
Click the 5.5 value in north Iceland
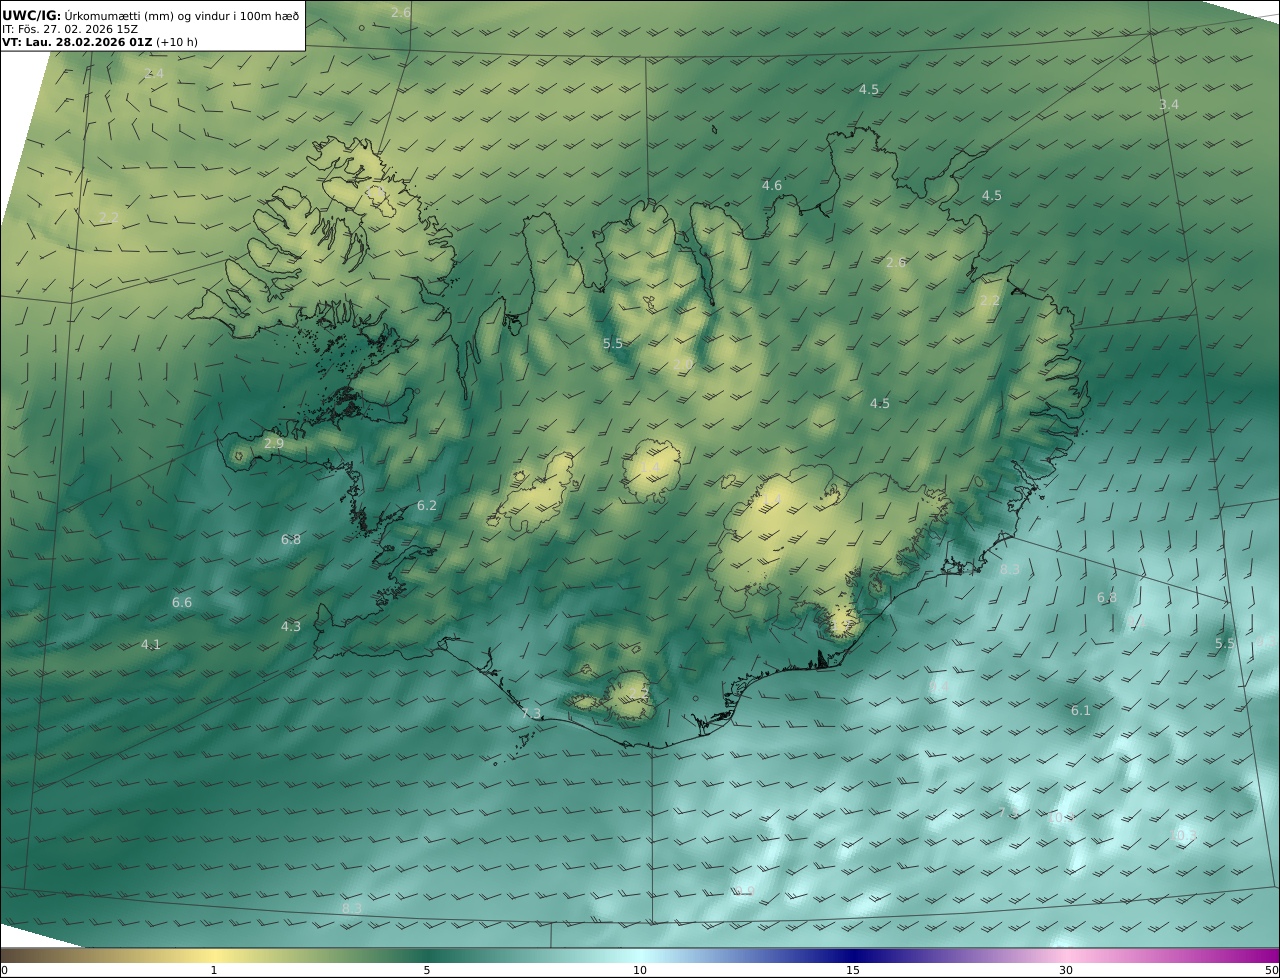613,344
